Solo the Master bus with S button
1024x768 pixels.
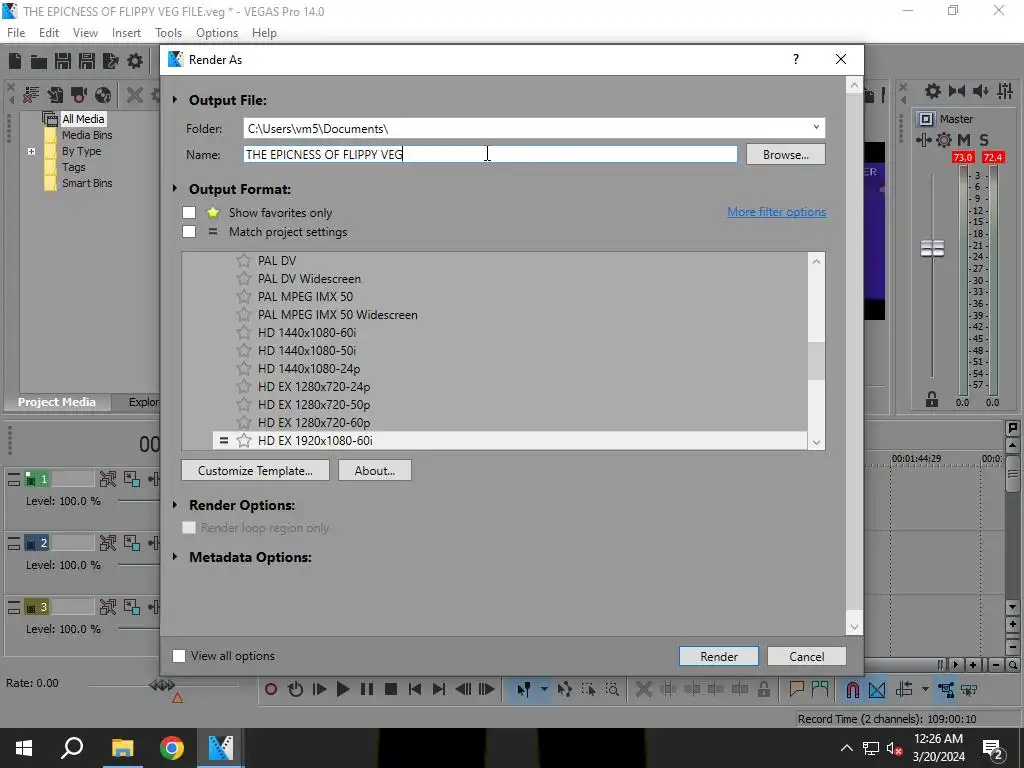coord(984,140)
